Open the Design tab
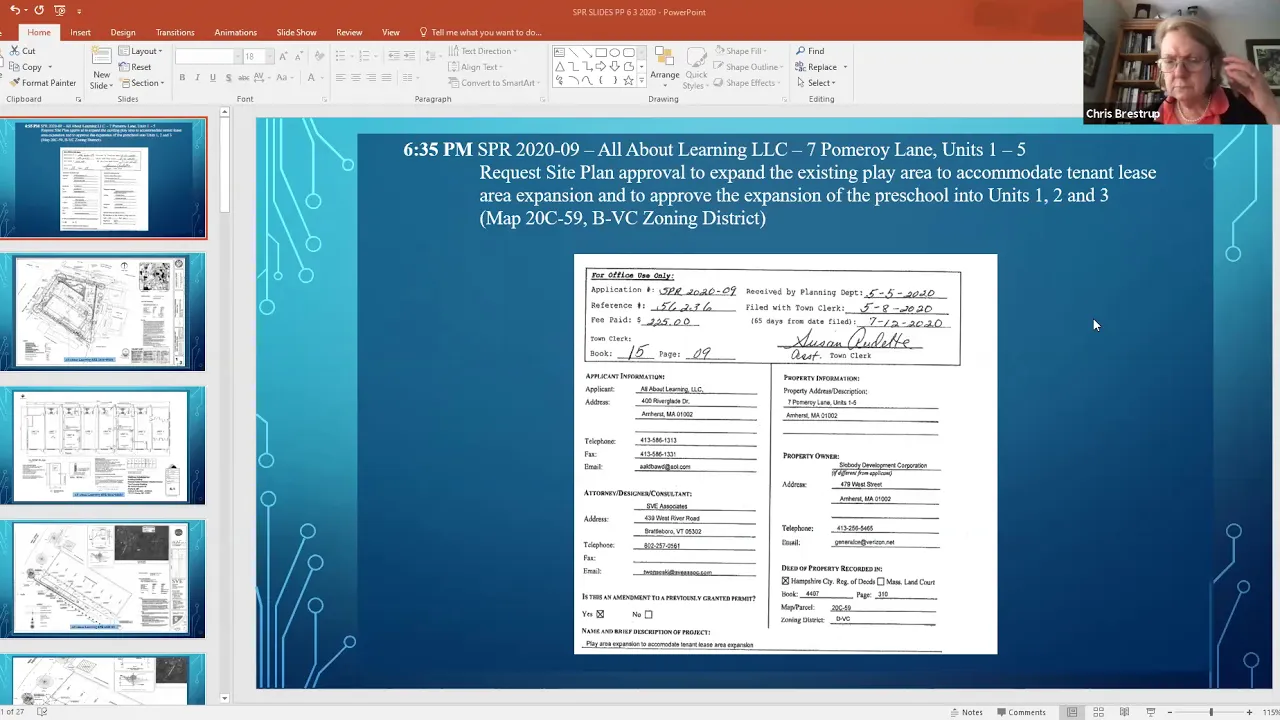The image size is (1280, 720). 123,32
